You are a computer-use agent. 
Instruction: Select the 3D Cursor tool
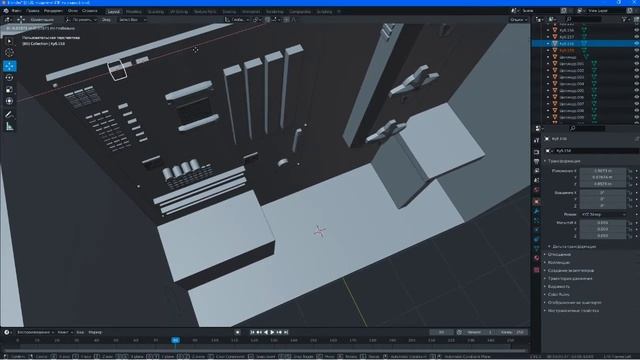click(9, 53)
